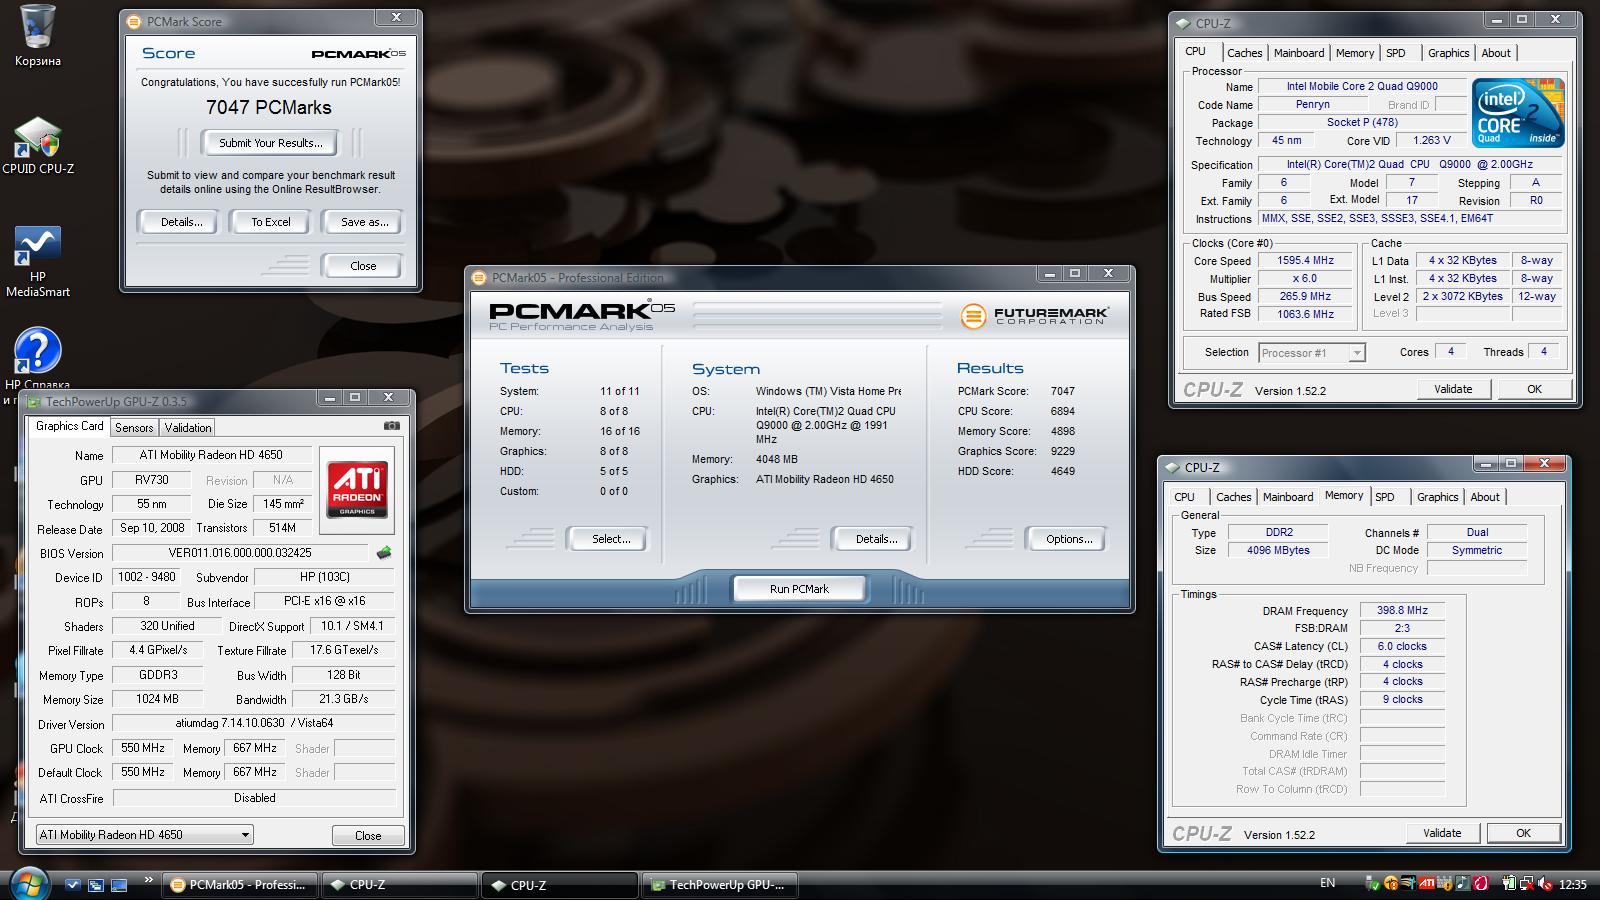The width and height of the screenshot is (1600, 900).
Task: Switch to Mainboard tab in top CPU-Z
Action: pos(1299,53)
